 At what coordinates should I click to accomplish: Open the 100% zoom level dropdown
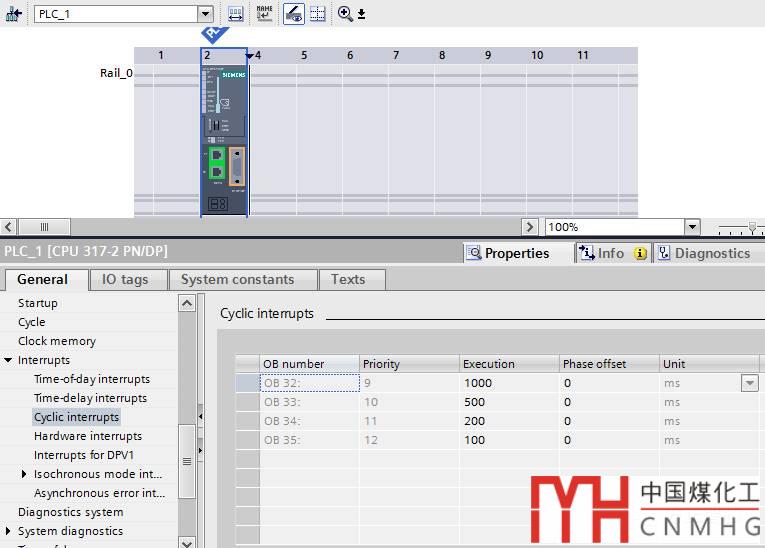691,227
